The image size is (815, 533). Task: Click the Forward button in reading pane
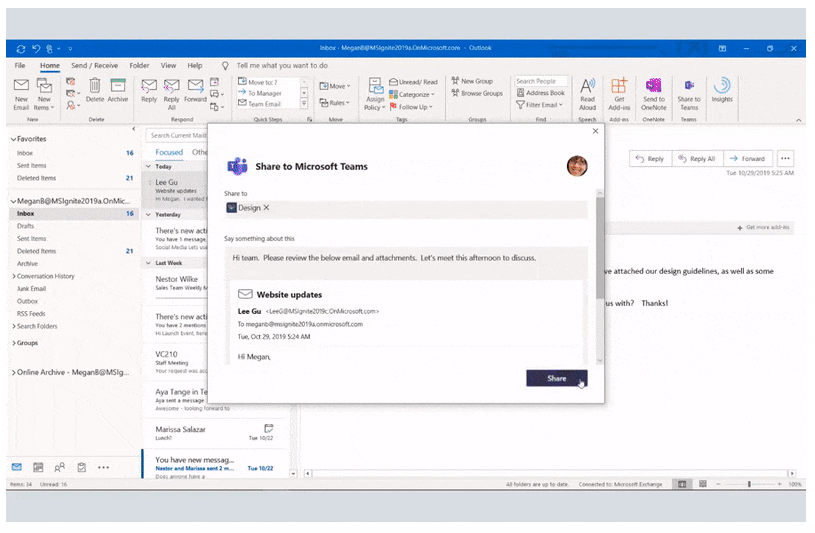747,159
